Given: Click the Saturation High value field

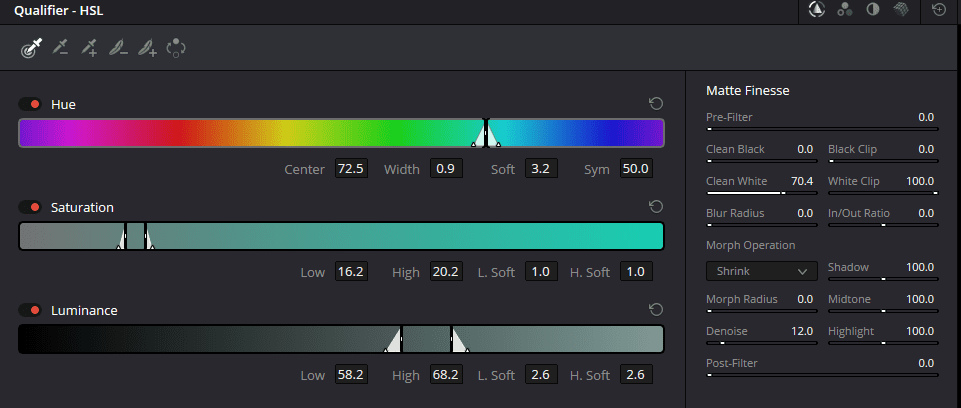Looking at the screenshot, I should point(446,271).
